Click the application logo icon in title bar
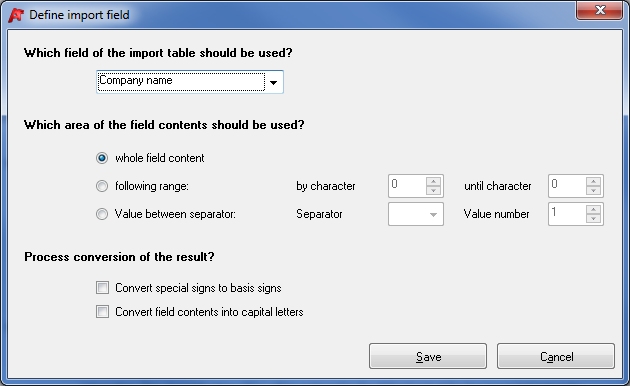The width and height of the screenshot is (630, 386). tap(16, 15)
